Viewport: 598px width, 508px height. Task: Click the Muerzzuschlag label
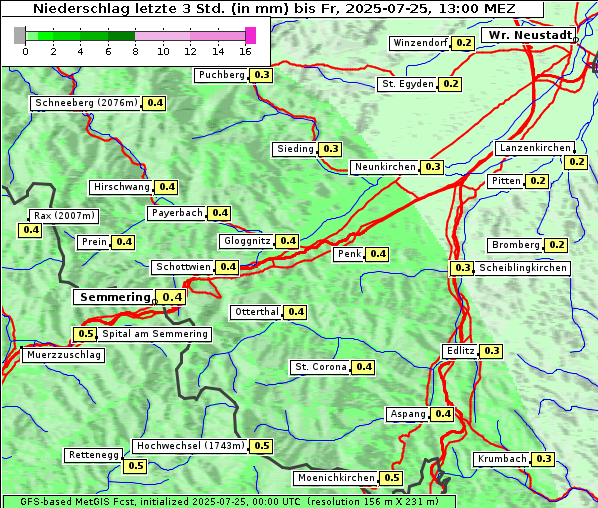(x=63, y=355)
